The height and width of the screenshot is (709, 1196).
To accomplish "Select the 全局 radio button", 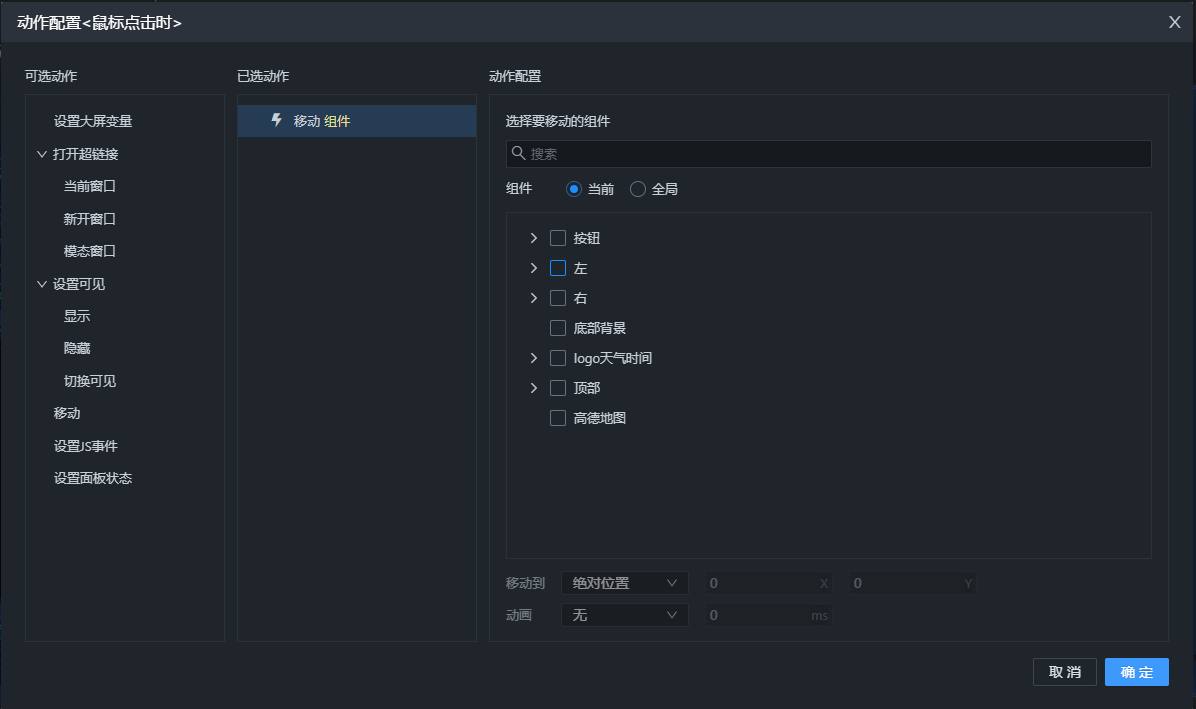I will pos(638,189).
